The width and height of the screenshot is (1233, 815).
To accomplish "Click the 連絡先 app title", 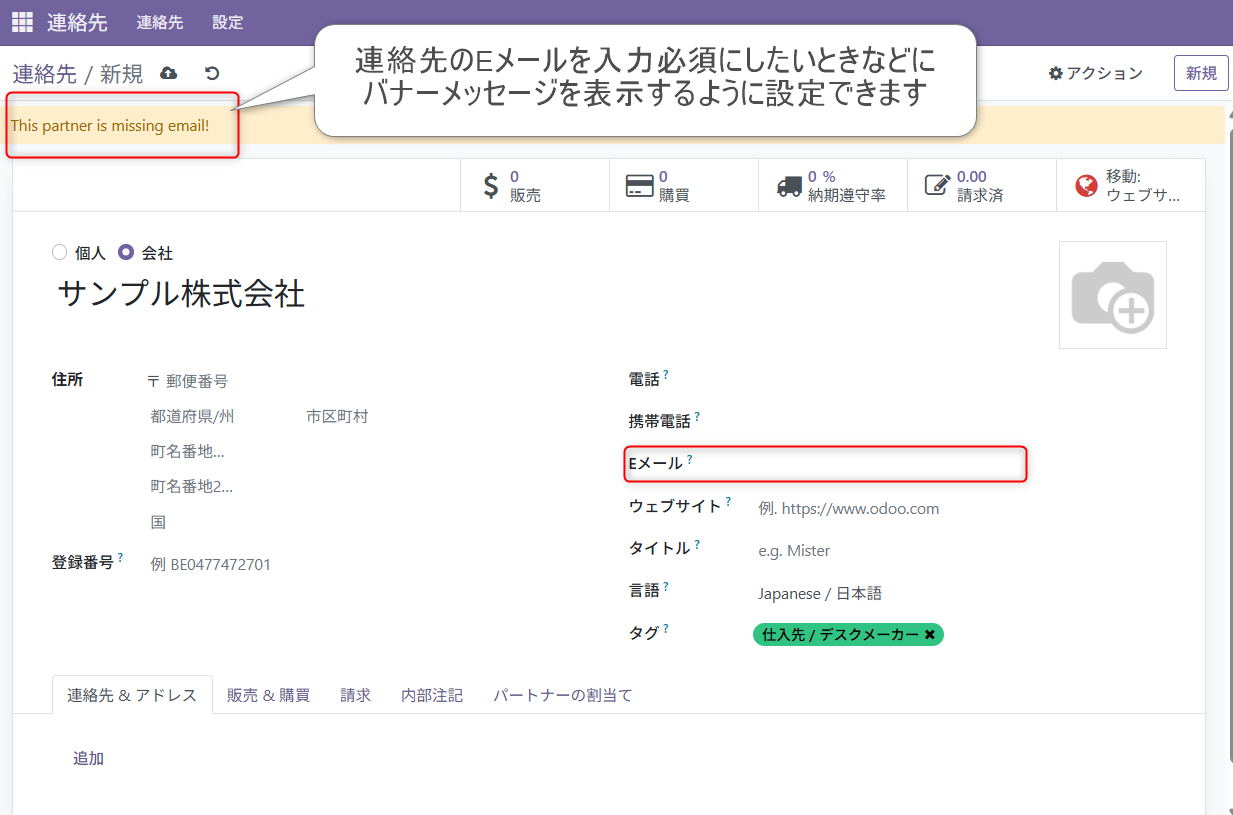I will (x=77, y=22).
